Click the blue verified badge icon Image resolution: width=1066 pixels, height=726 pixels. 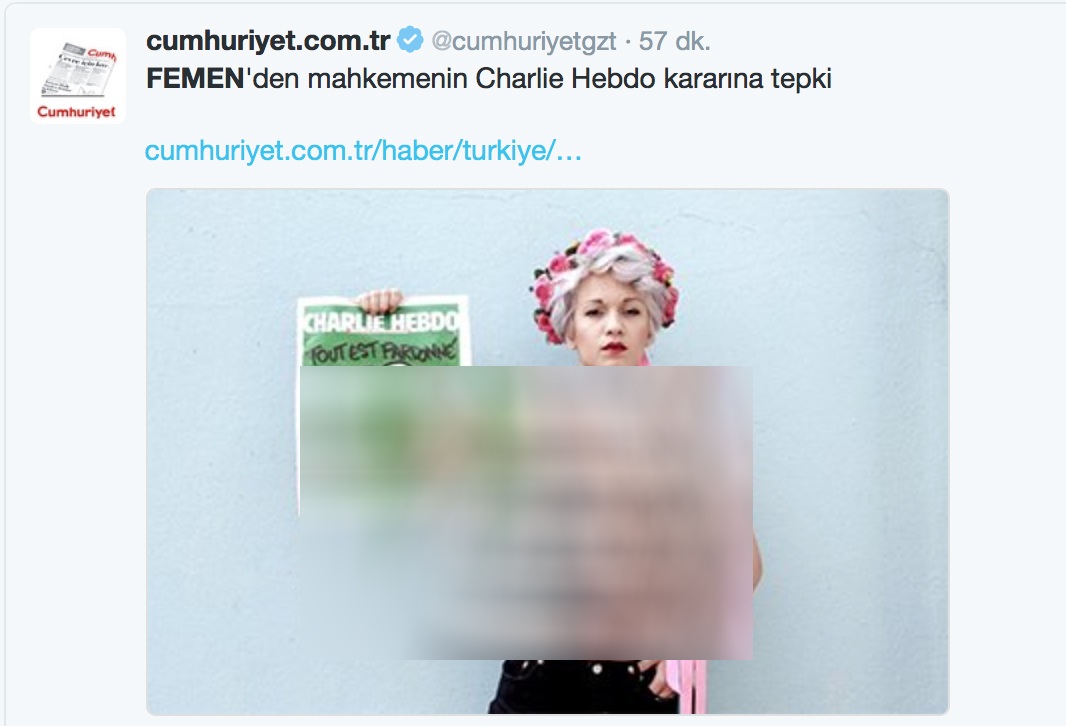[410, 39]
